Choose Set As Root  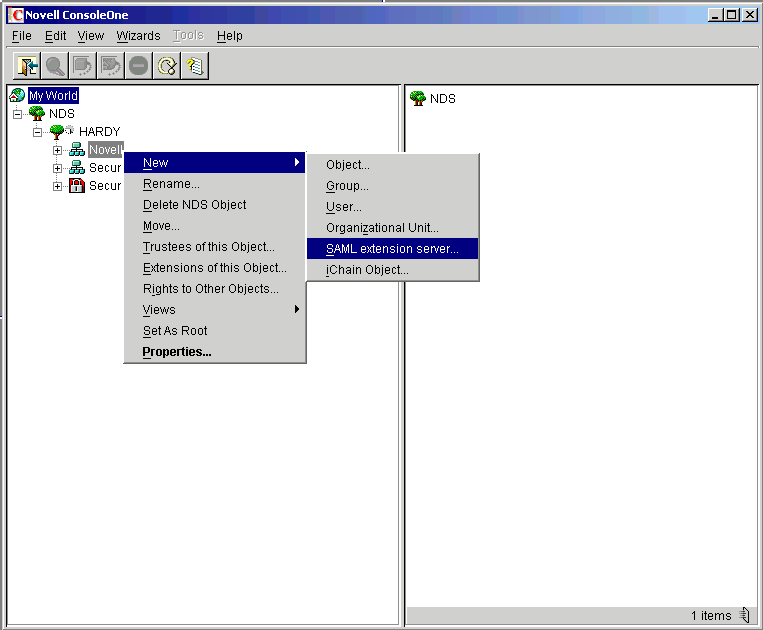point(215,331)
